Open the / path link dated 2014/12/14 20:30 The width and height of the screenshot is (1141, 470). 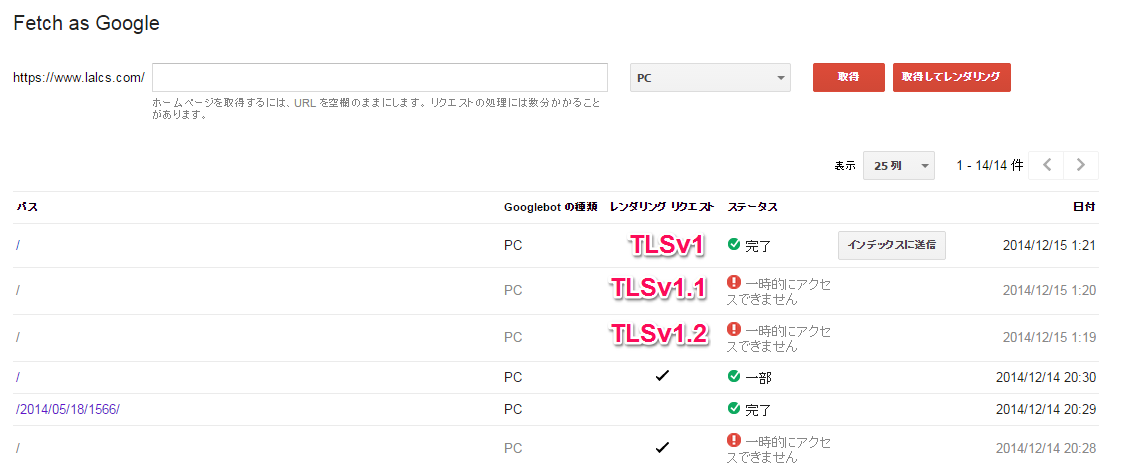click(x=19, y=377)
